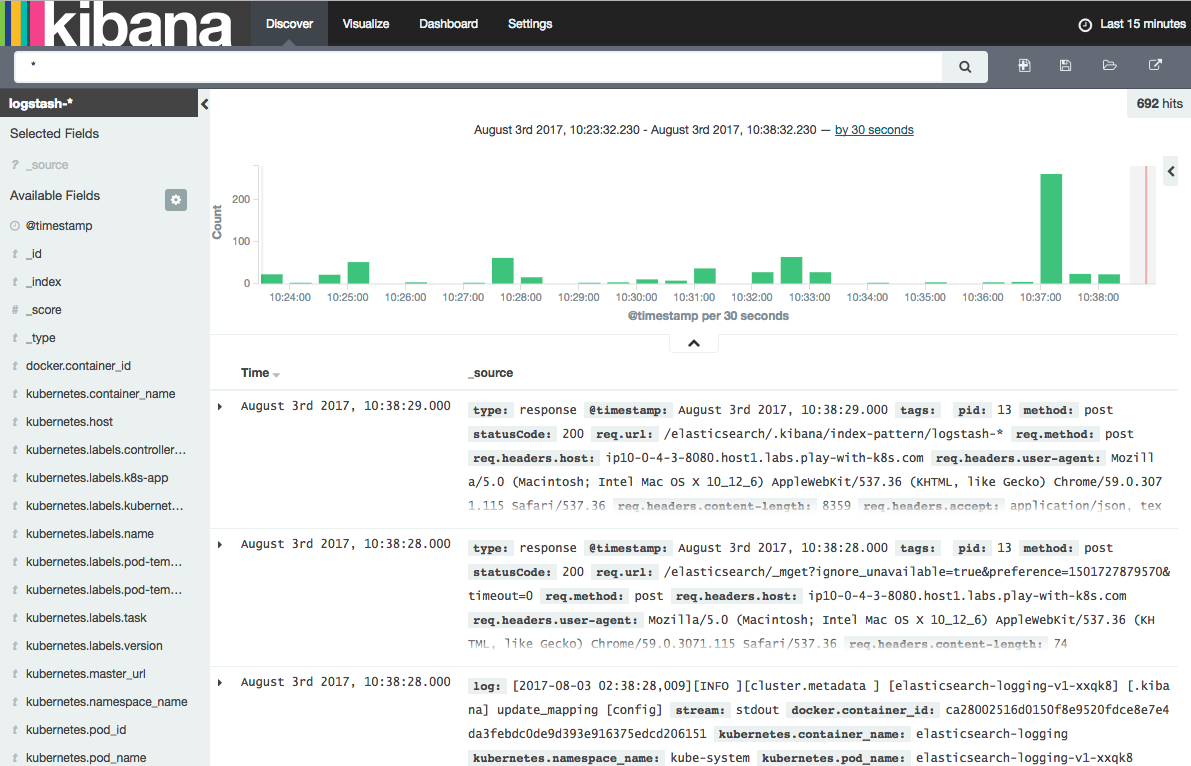Switch to the Visualize tab
The width and height of the screenshot is (1191, 766).
click(x=365, y=24)
